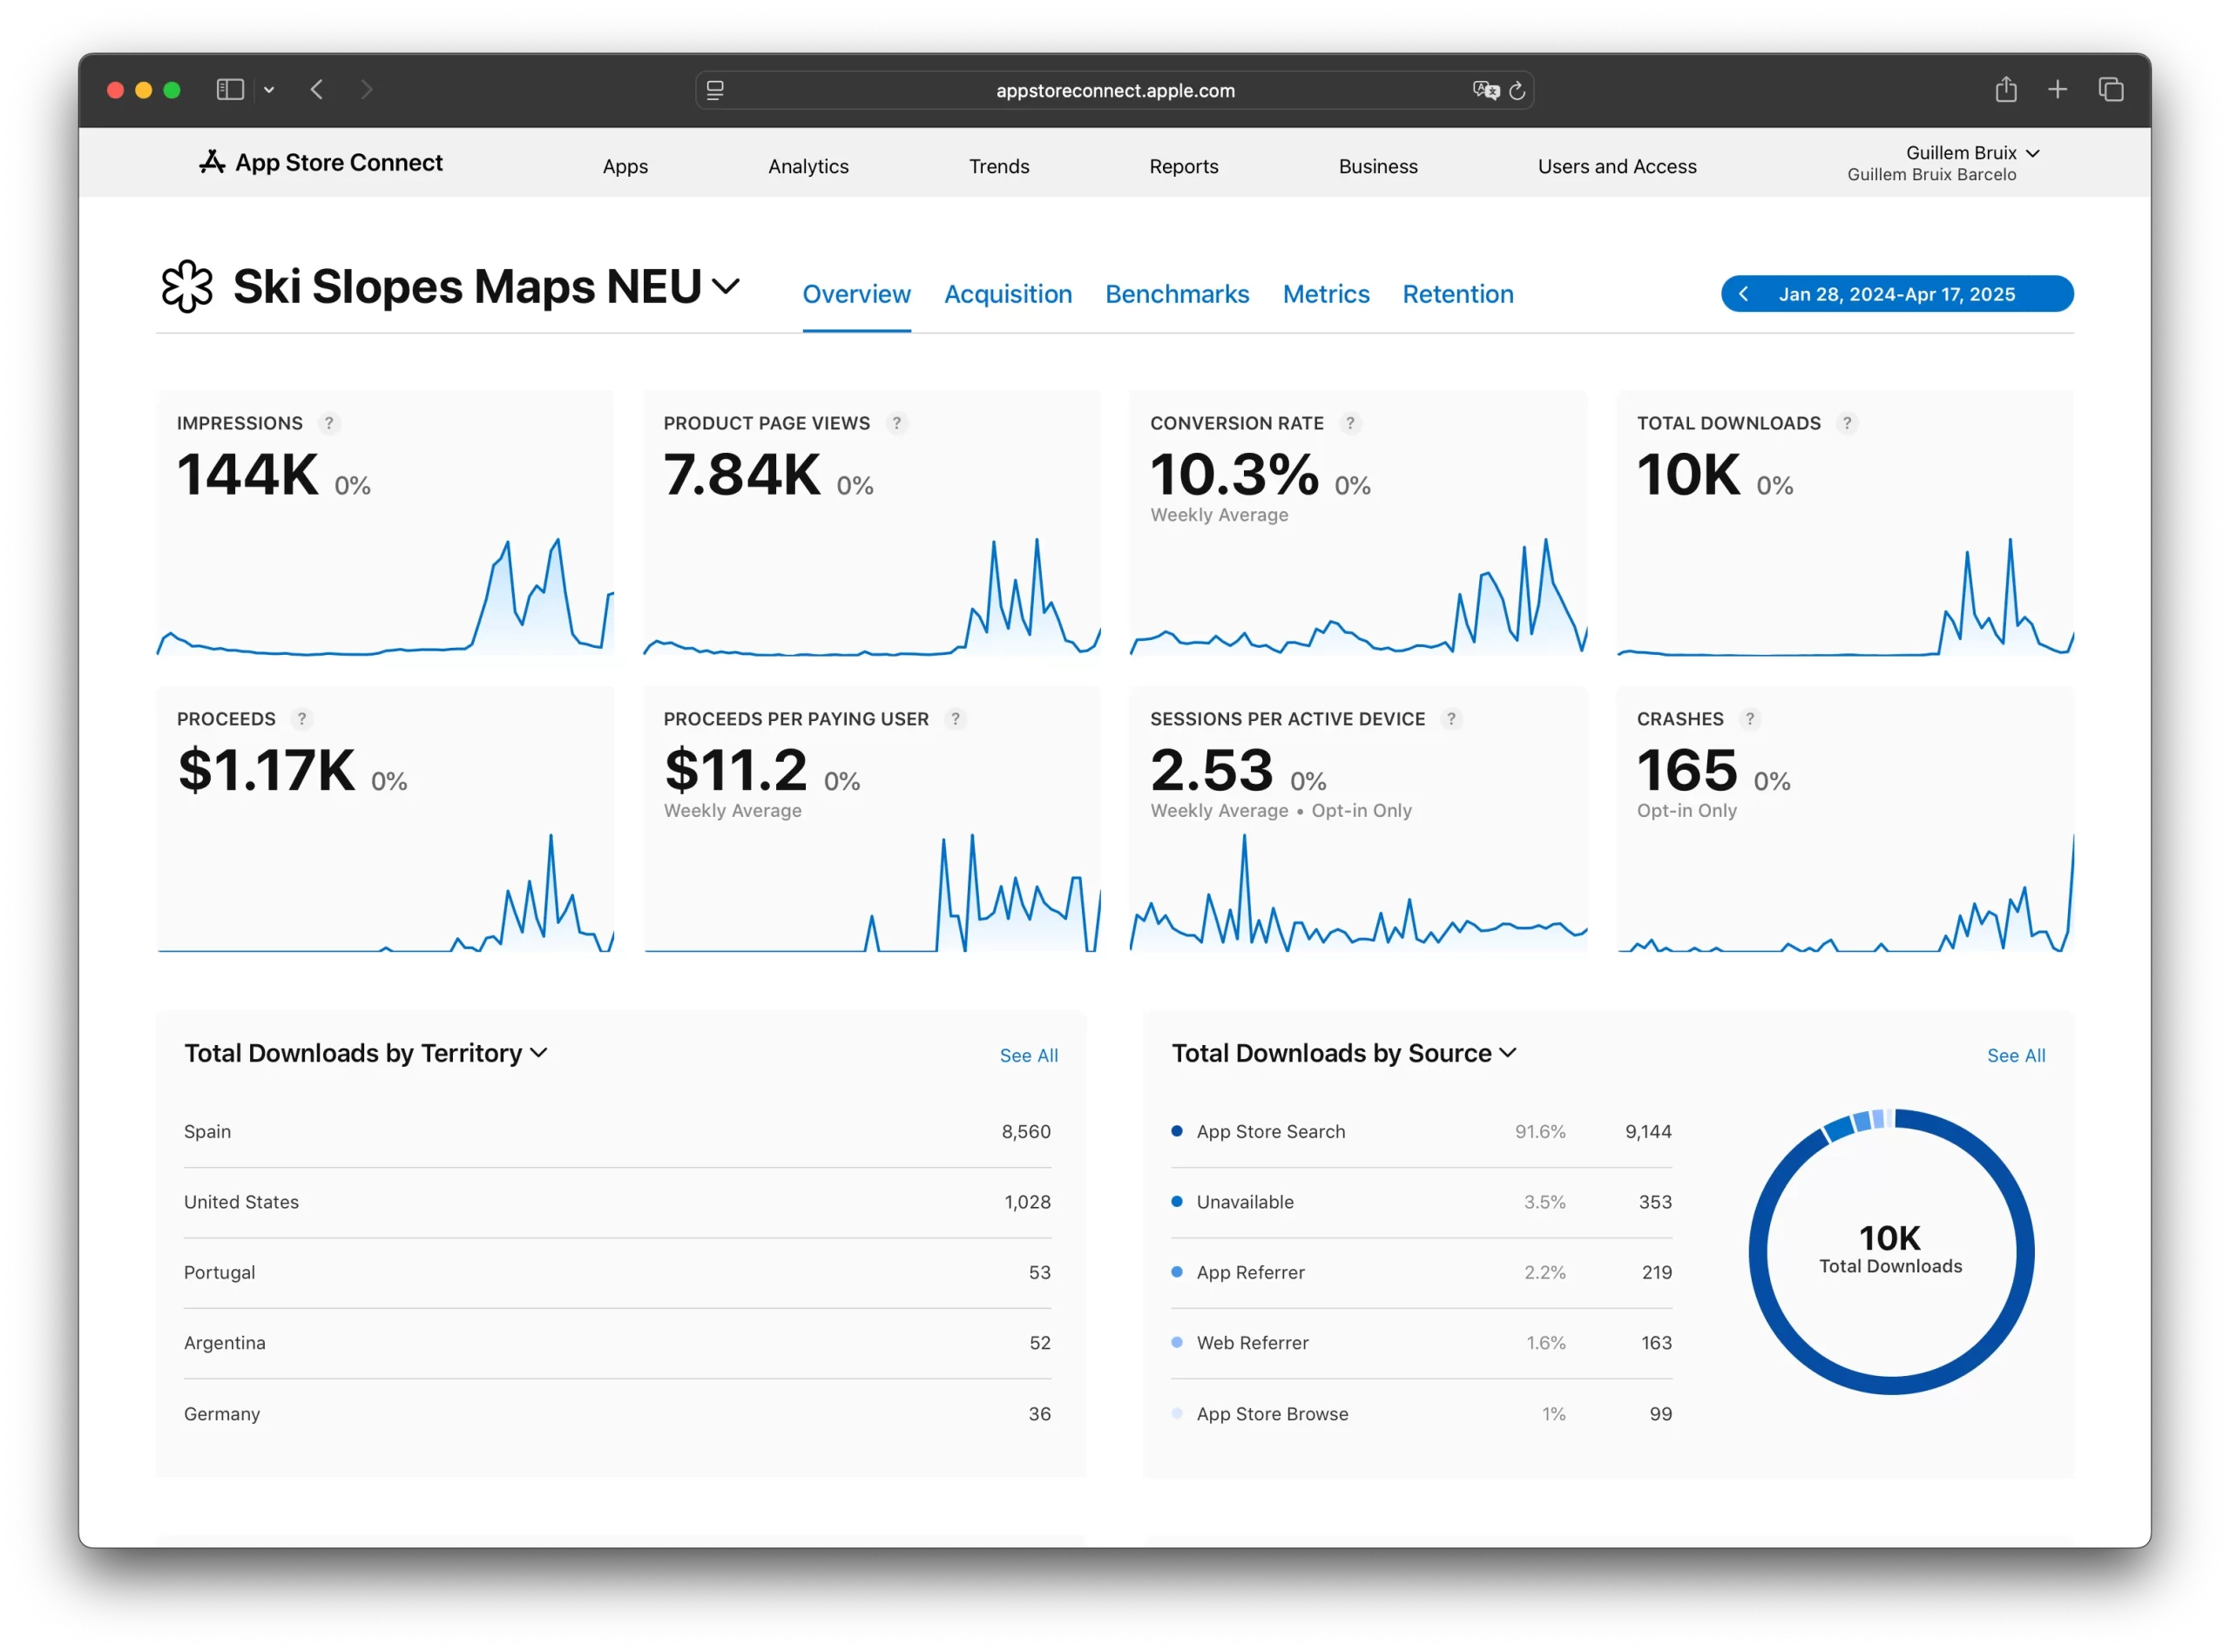The width and height of the screenshot is (2230, 1652).
Task: Switch to the Metrics tab
Action: [x=1326, y=294]
